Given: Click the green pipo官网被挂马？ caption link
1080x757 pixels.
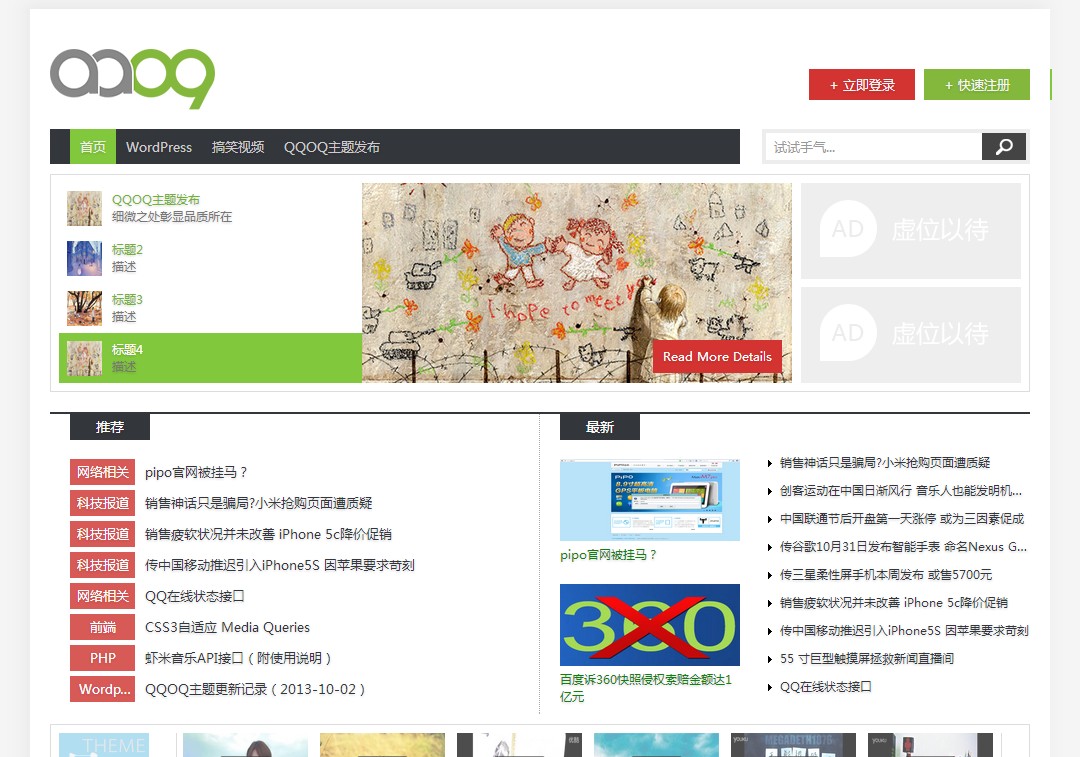Looking at the screenshot, I should [608, 555].
